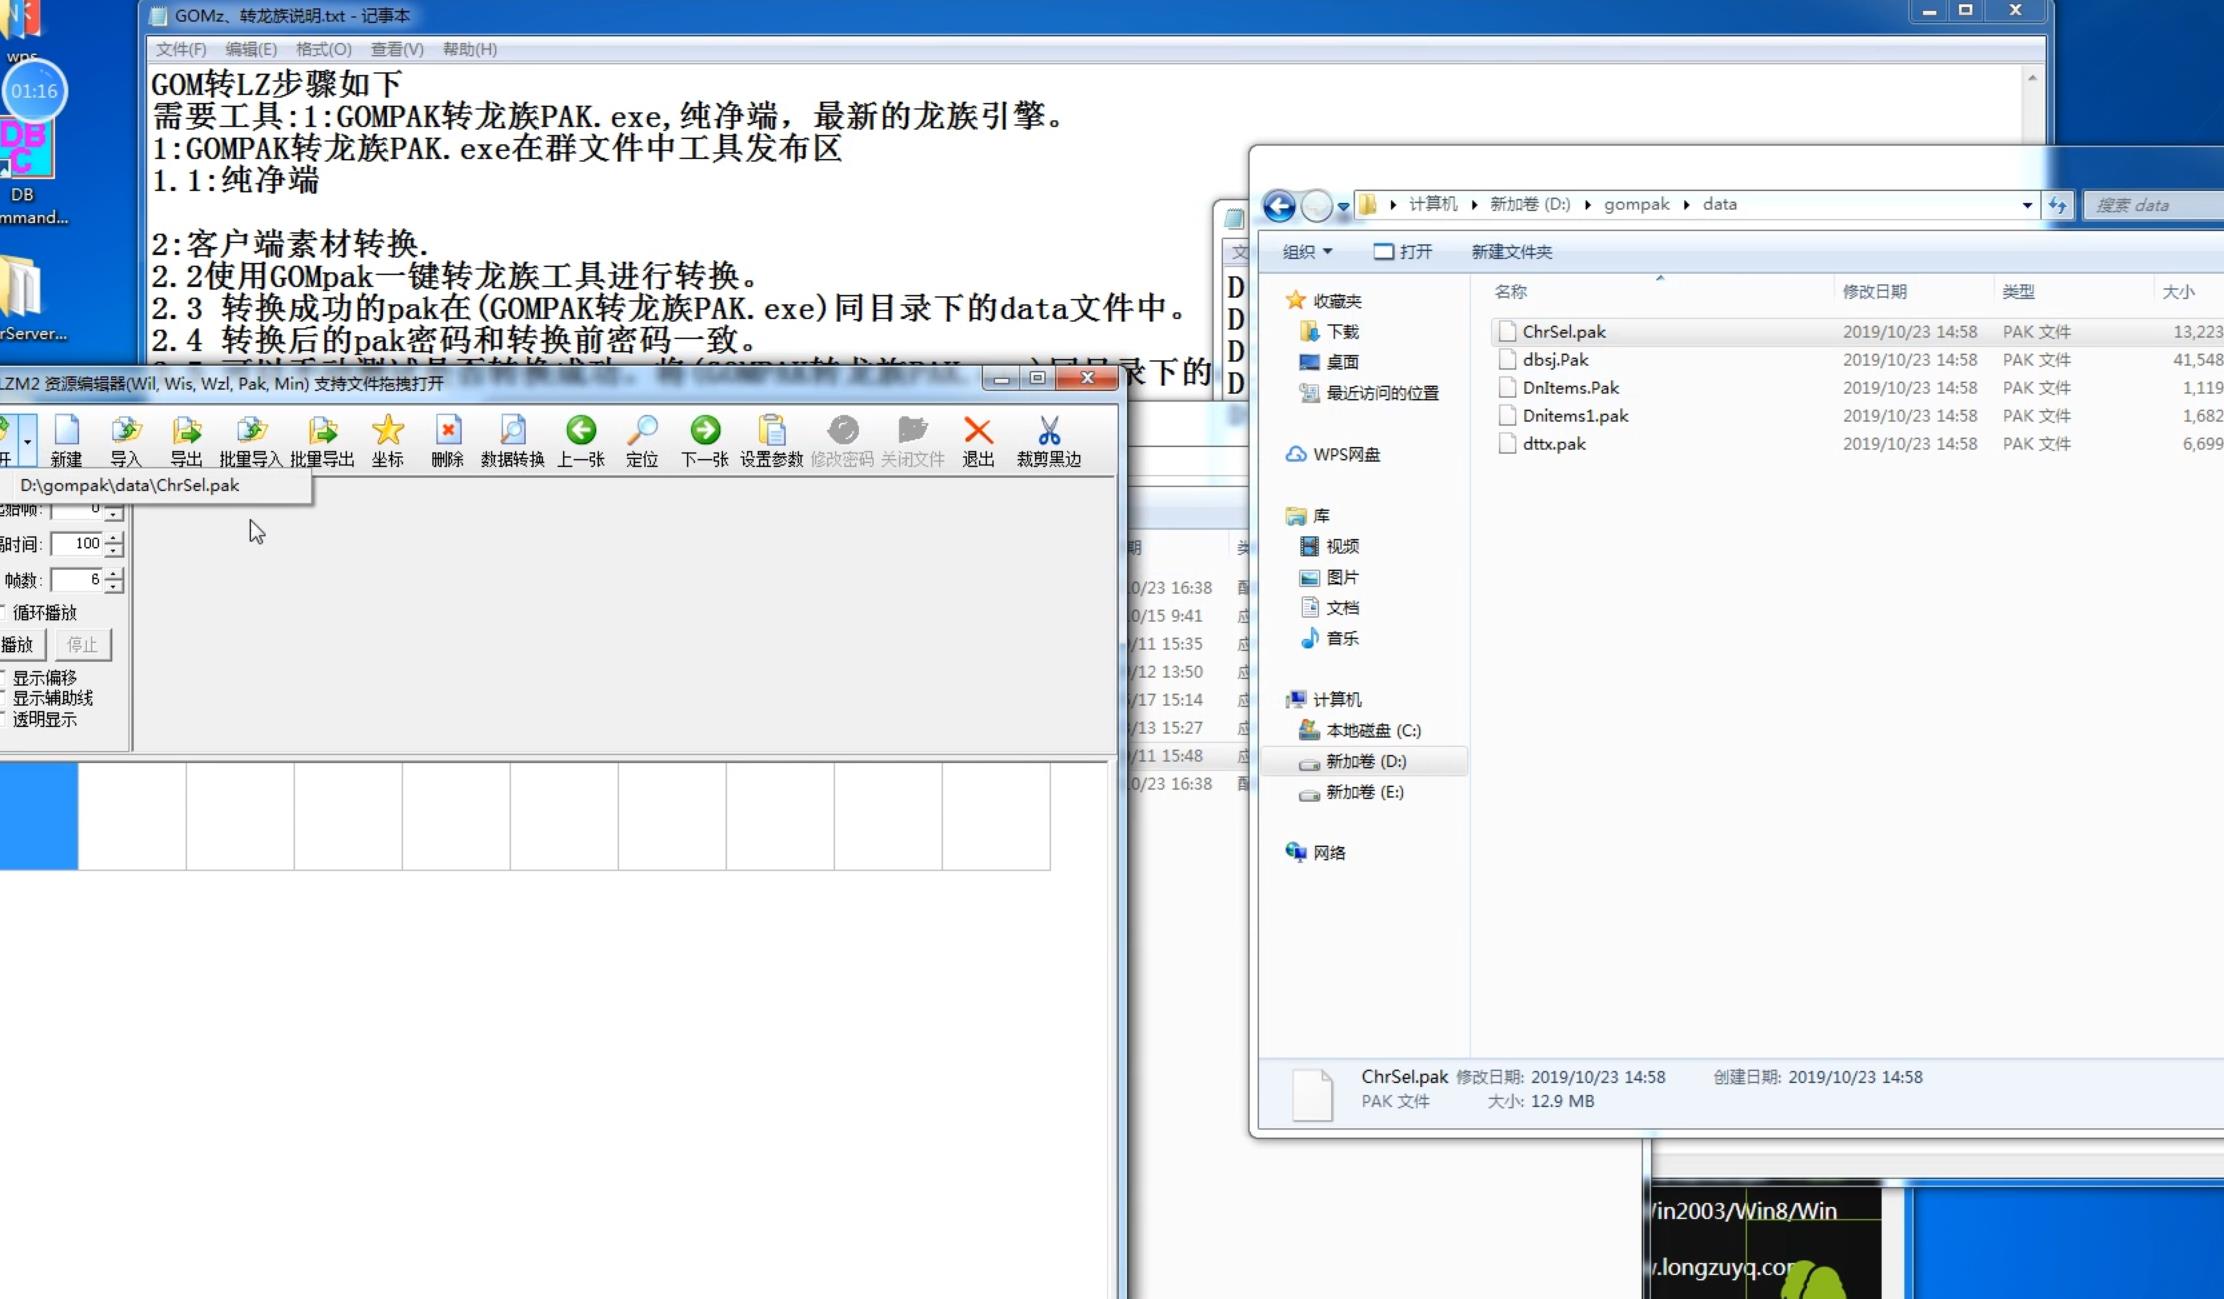This screenshot has height=1299, width=2224.
Task: Click Notepad scrollbar up arrow
Action: (x=2032, y=79)
